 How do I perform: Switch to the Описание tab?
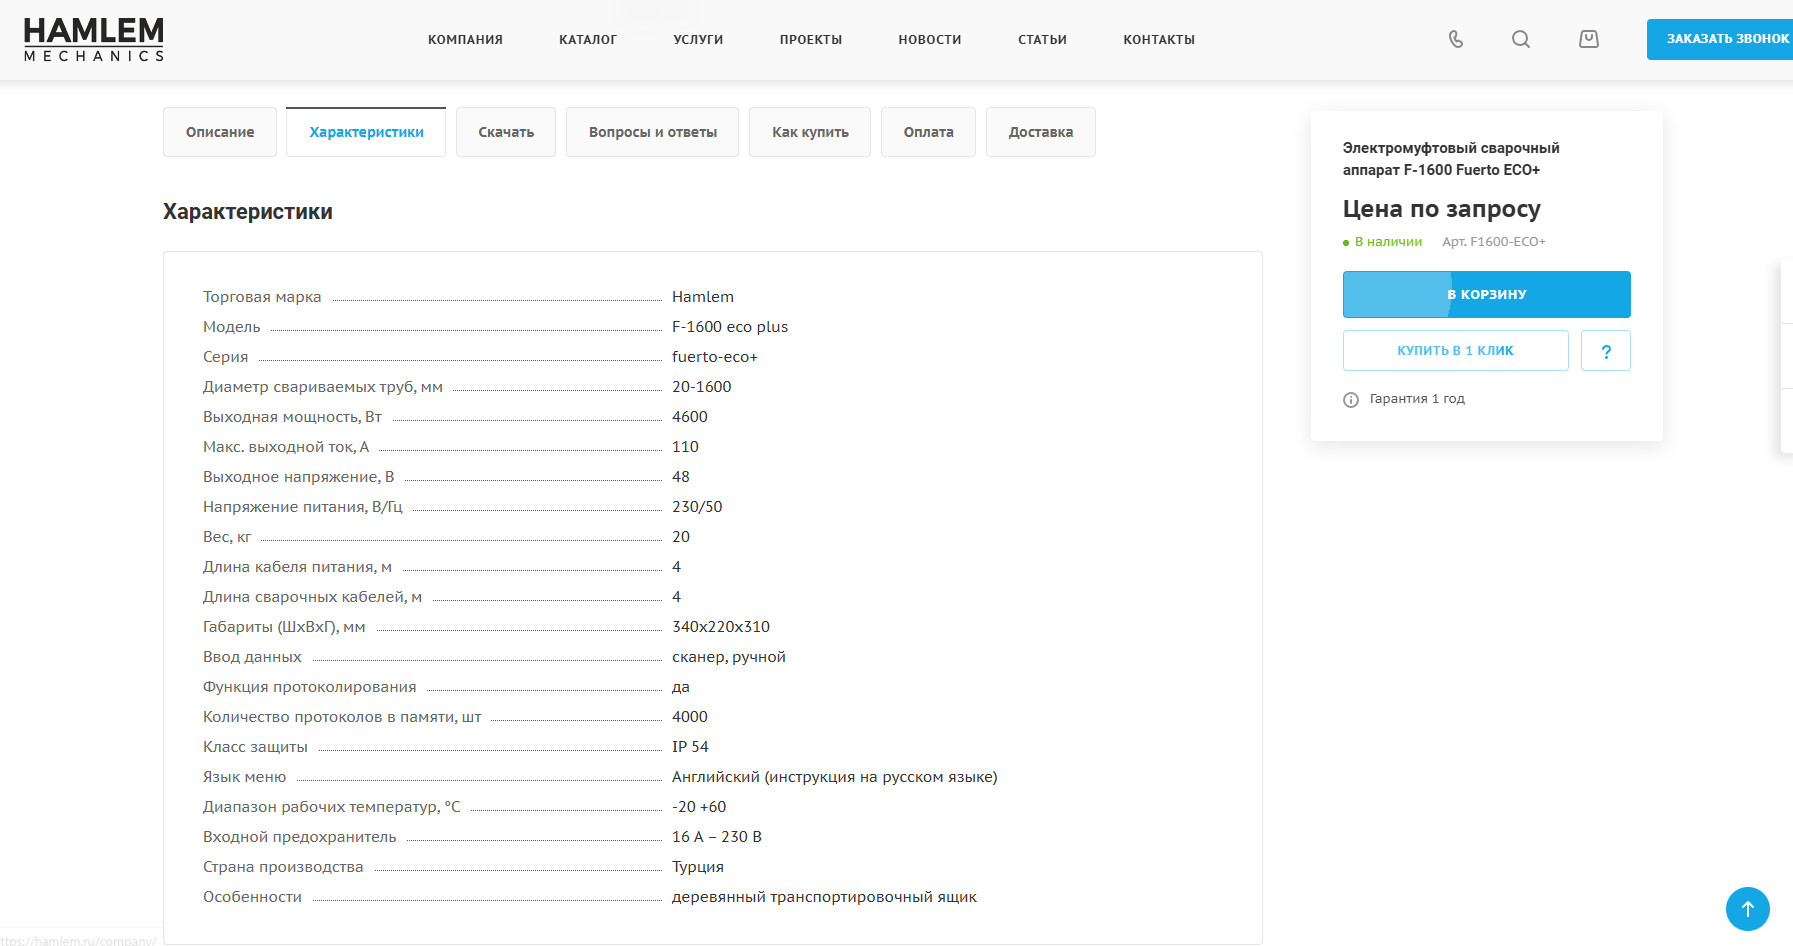pos(220,132)
